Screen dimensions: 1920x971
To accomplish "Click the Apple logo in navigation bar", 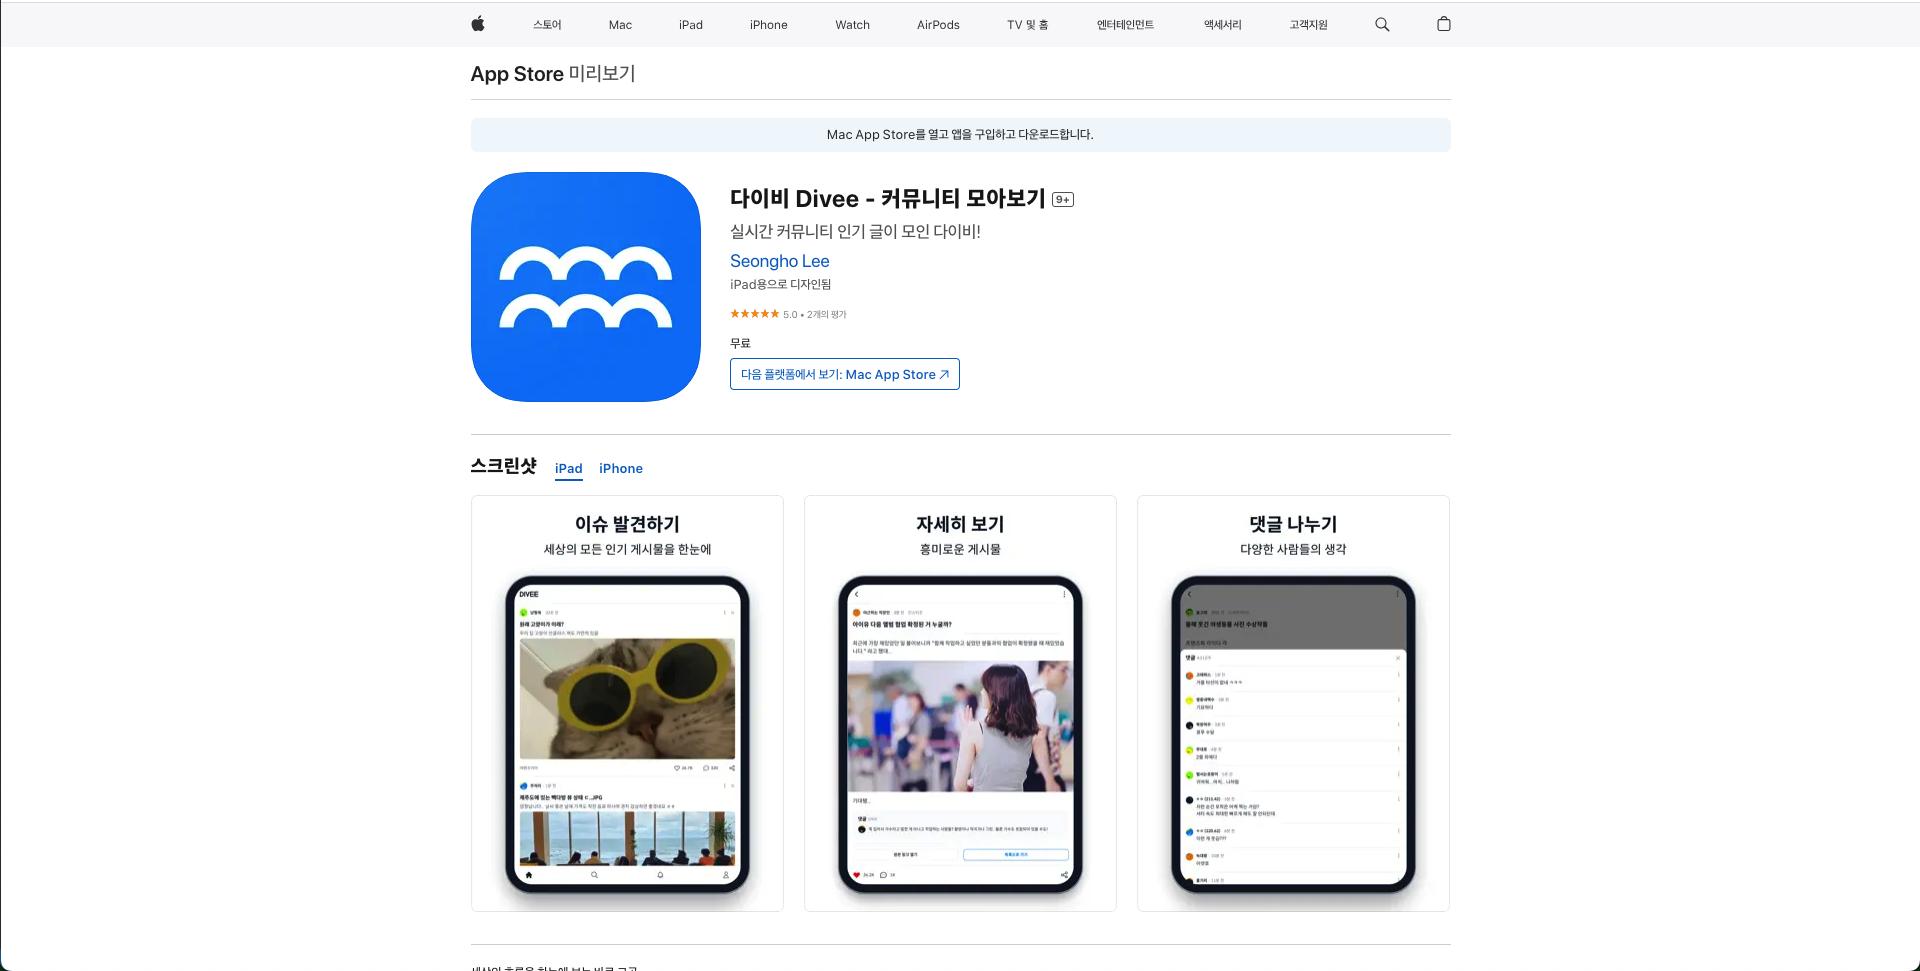I will 478,24.
